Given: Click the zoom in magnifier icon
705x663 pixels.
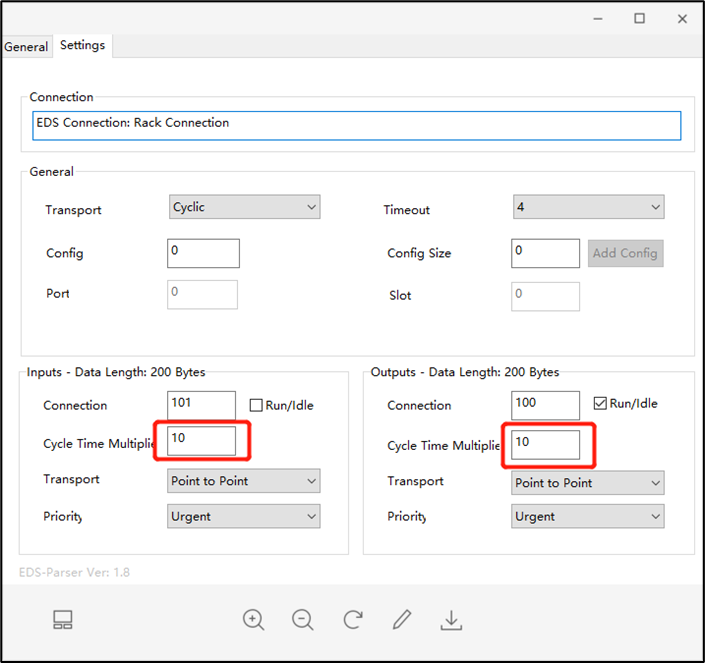Looking at the screenshot, I should pos(254,620).
